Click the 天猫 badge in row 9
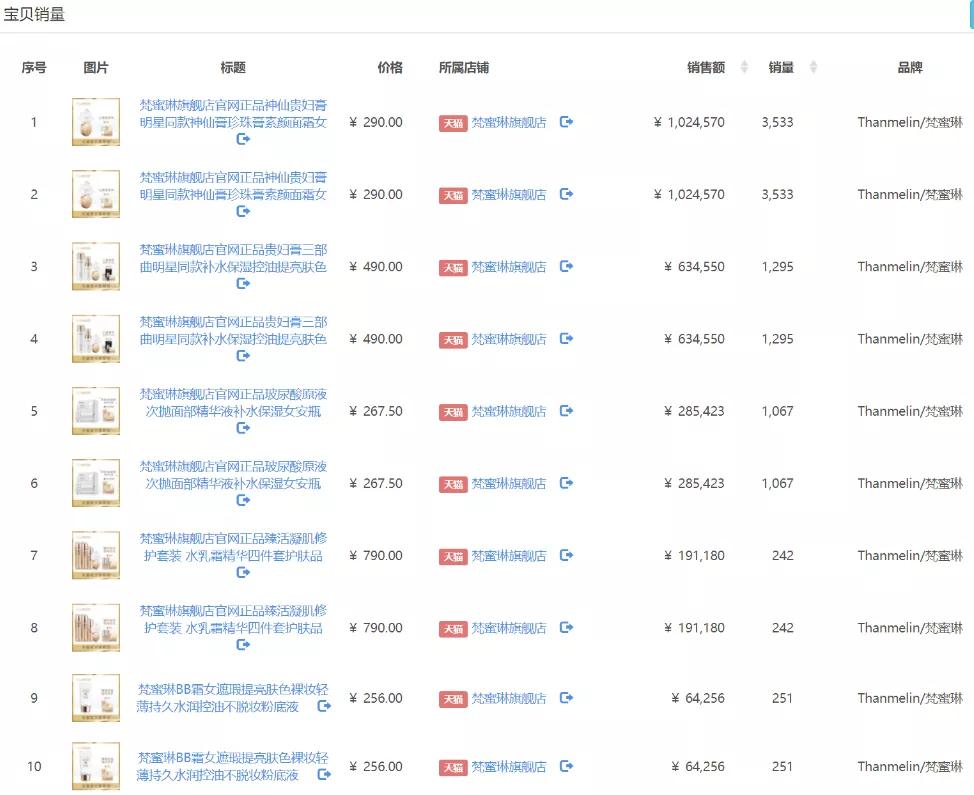The width and height of the screenshot is (974, 795). [453, 699]
